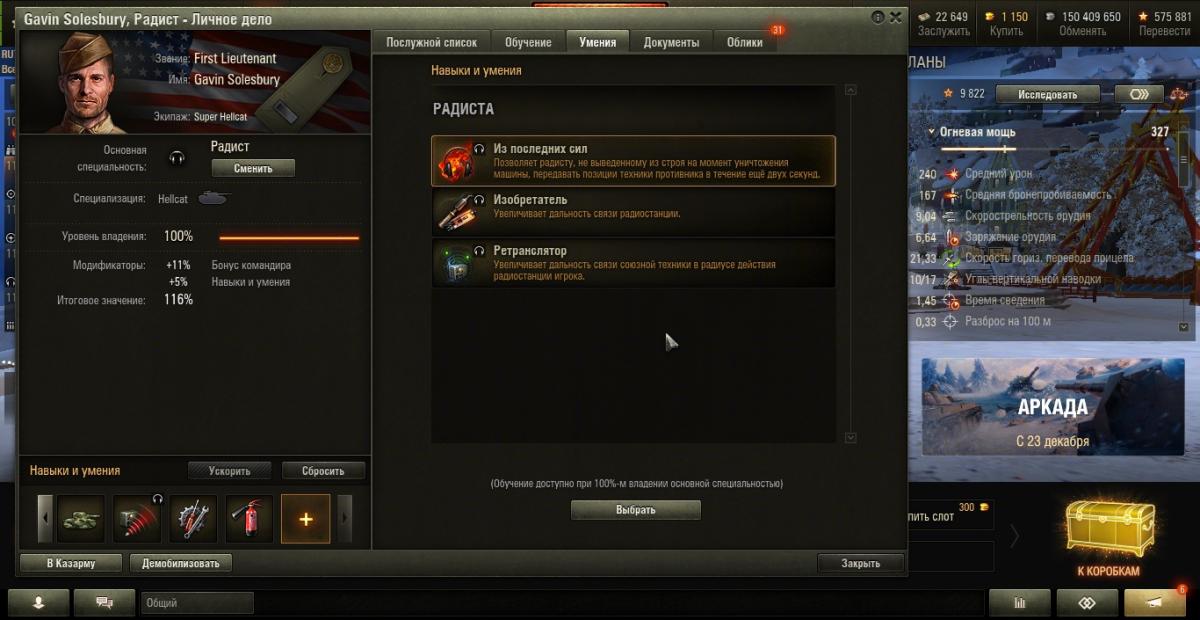Click the megaphone notifications icon

pos(1155,602)
